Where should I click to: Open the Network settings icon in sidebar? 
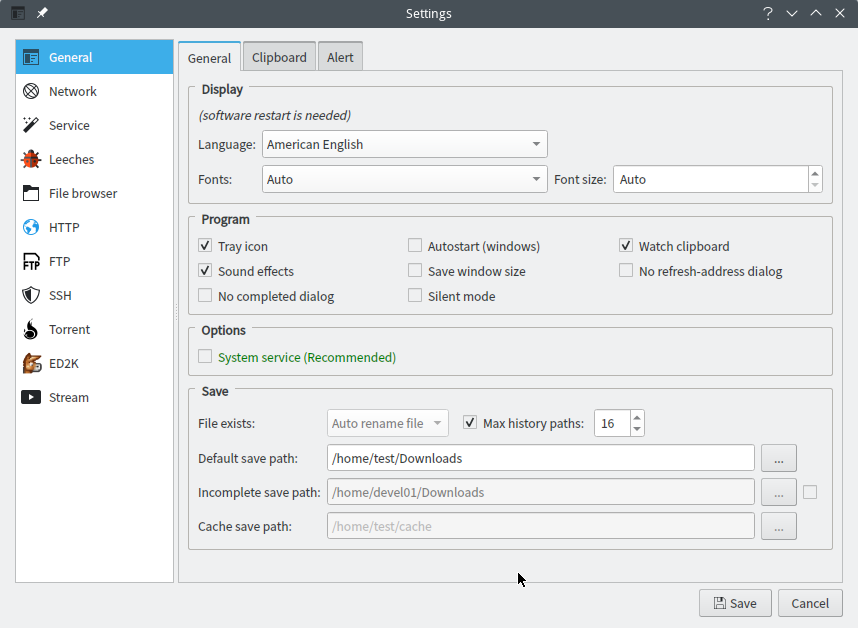pos(31,91)
